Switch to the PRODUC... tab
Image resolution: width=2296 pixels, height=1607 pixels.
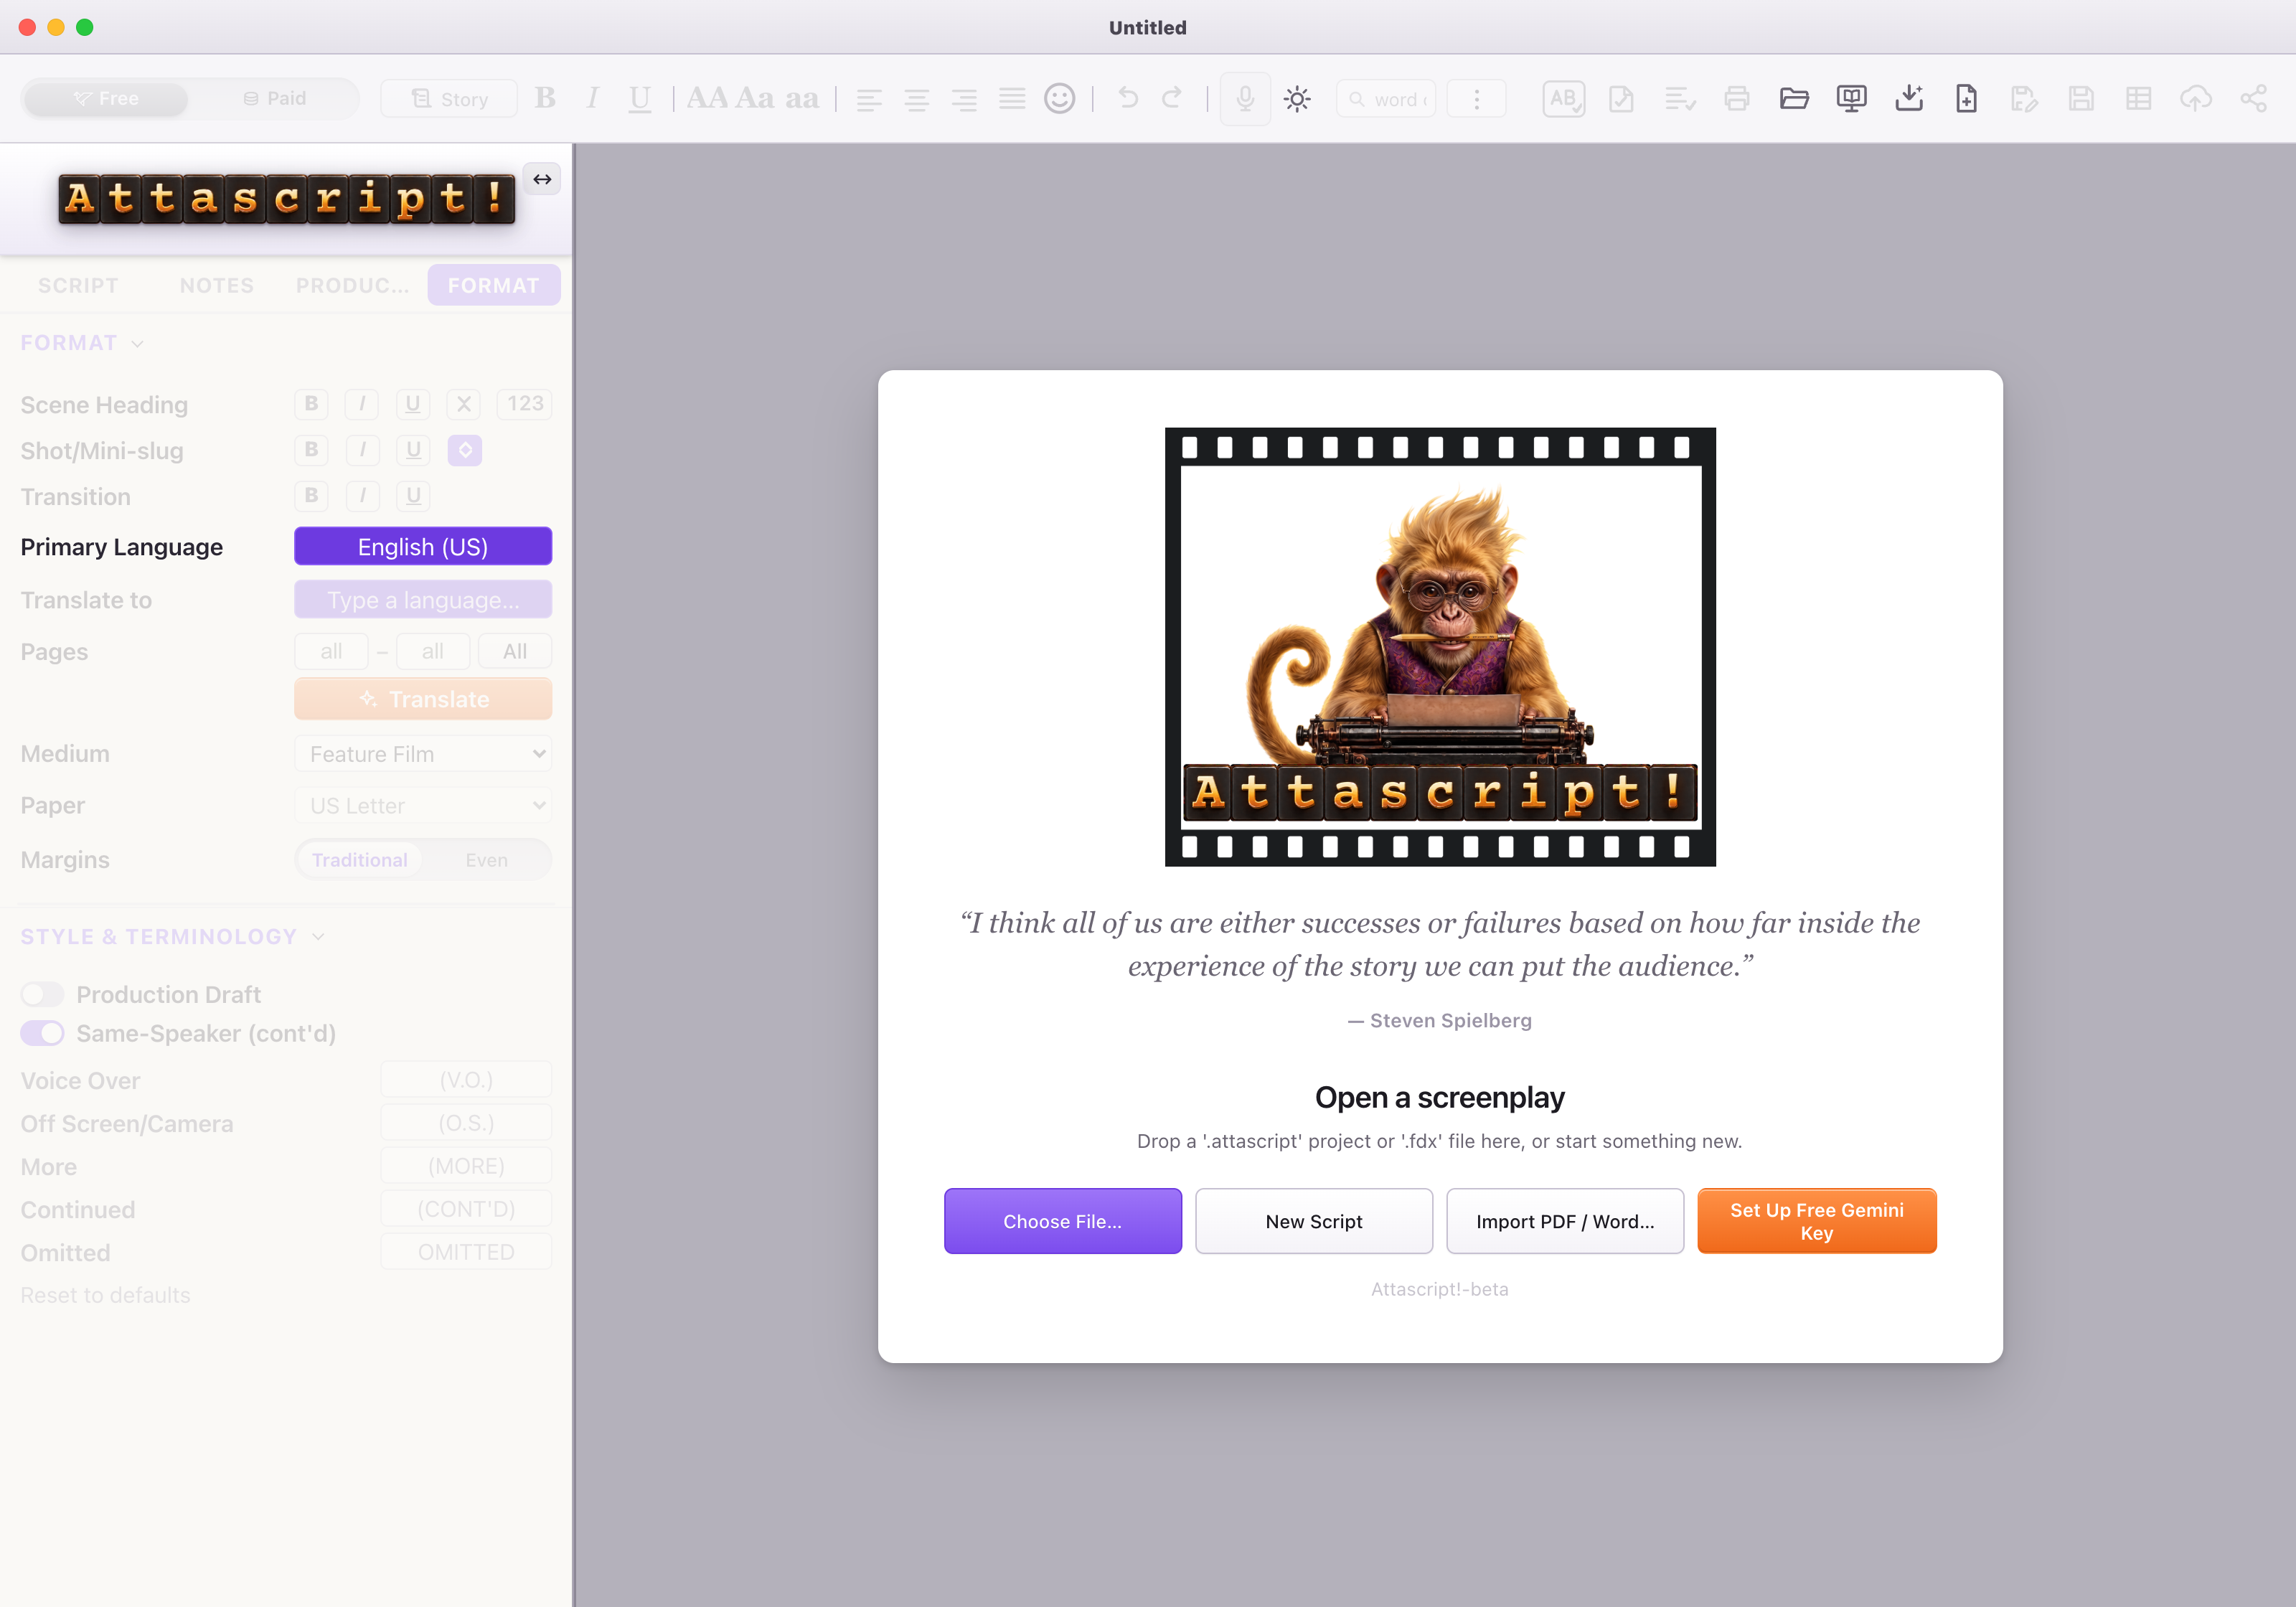pyautogui.click(x=352, y=285)
